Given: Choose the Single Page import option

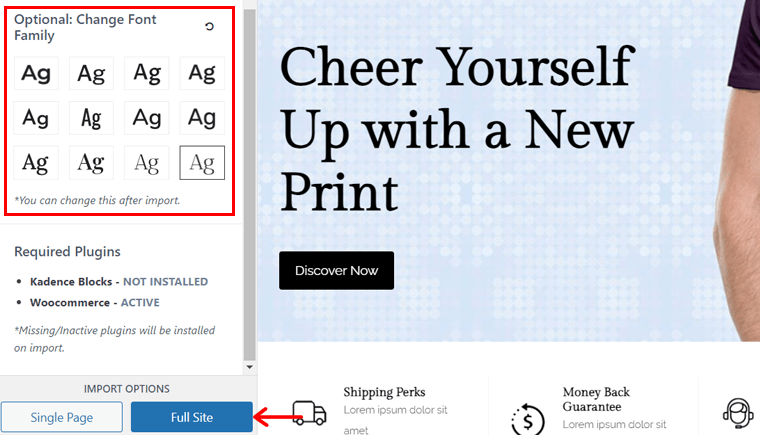Looking at the screenshot, I should tap(62, 417).
